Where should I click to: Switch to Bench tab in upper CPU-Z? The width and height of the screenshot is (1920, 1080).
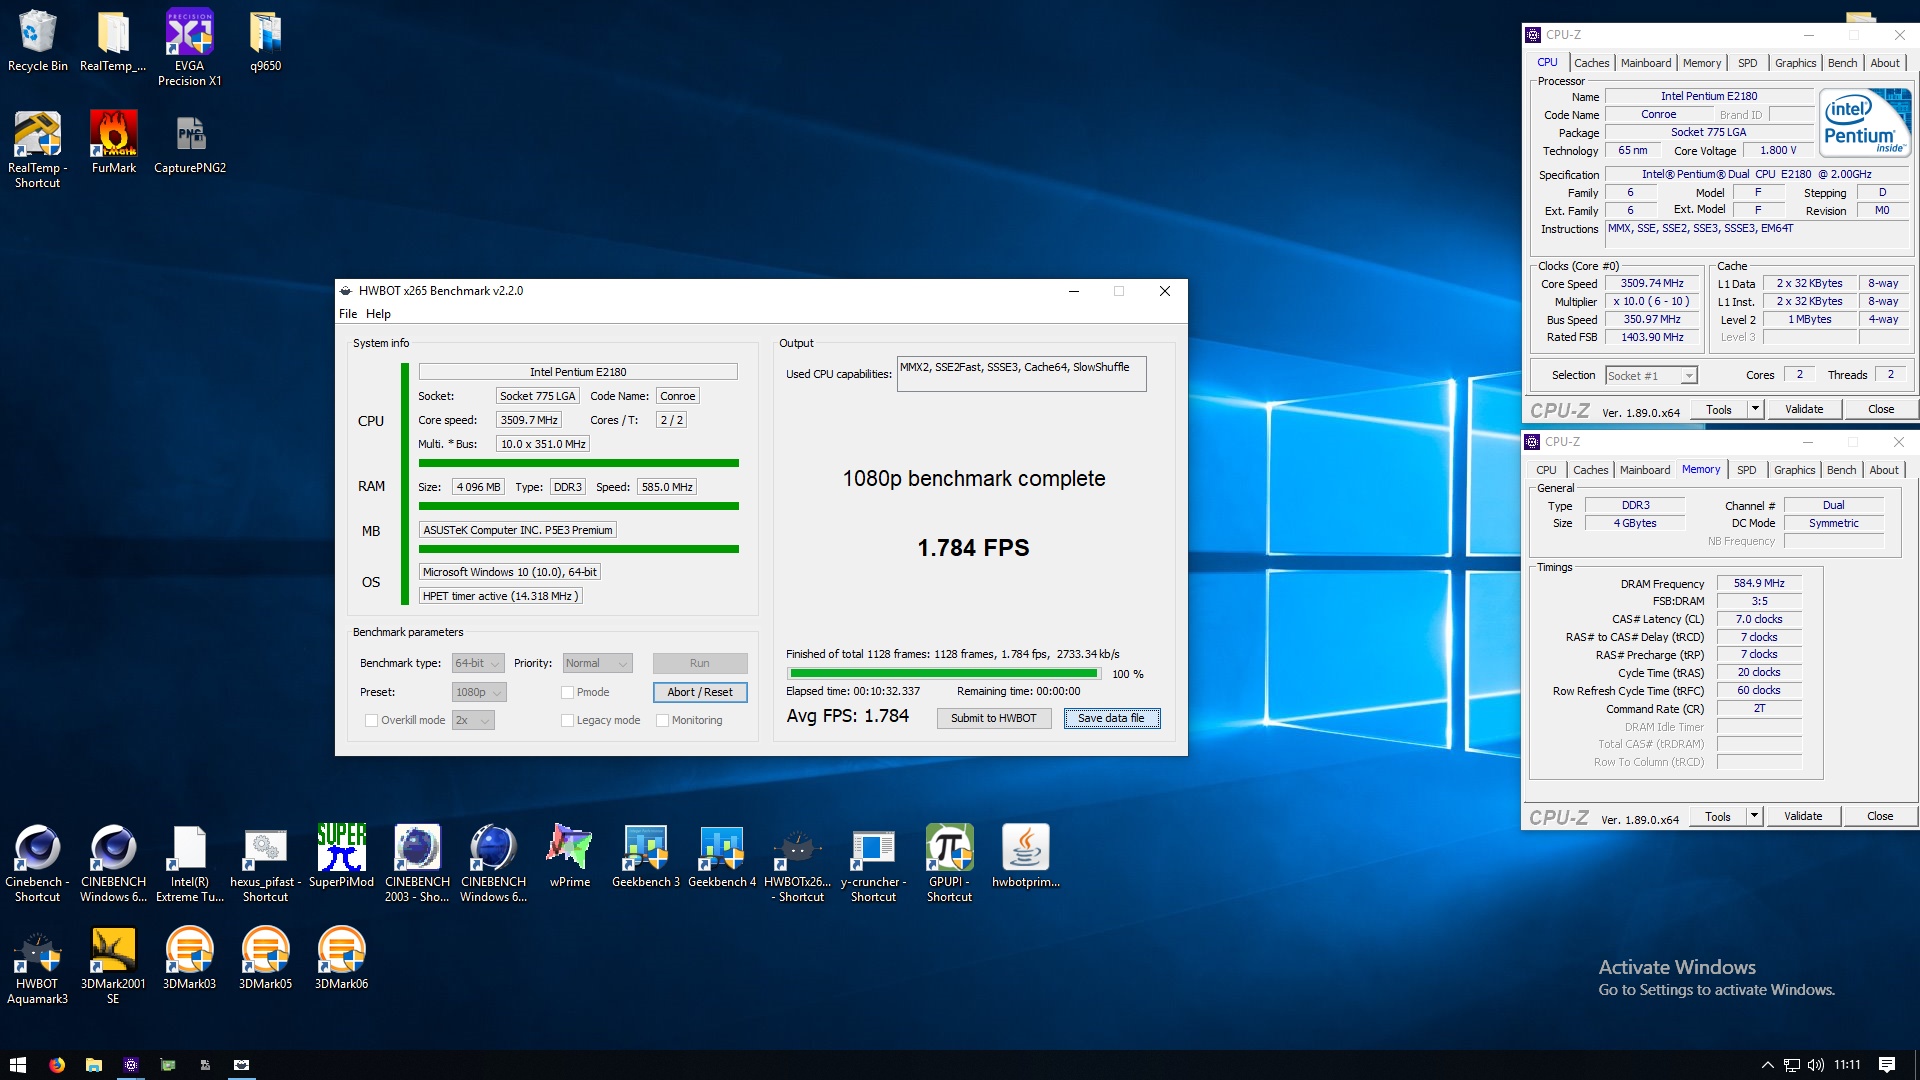[1842, 63]
